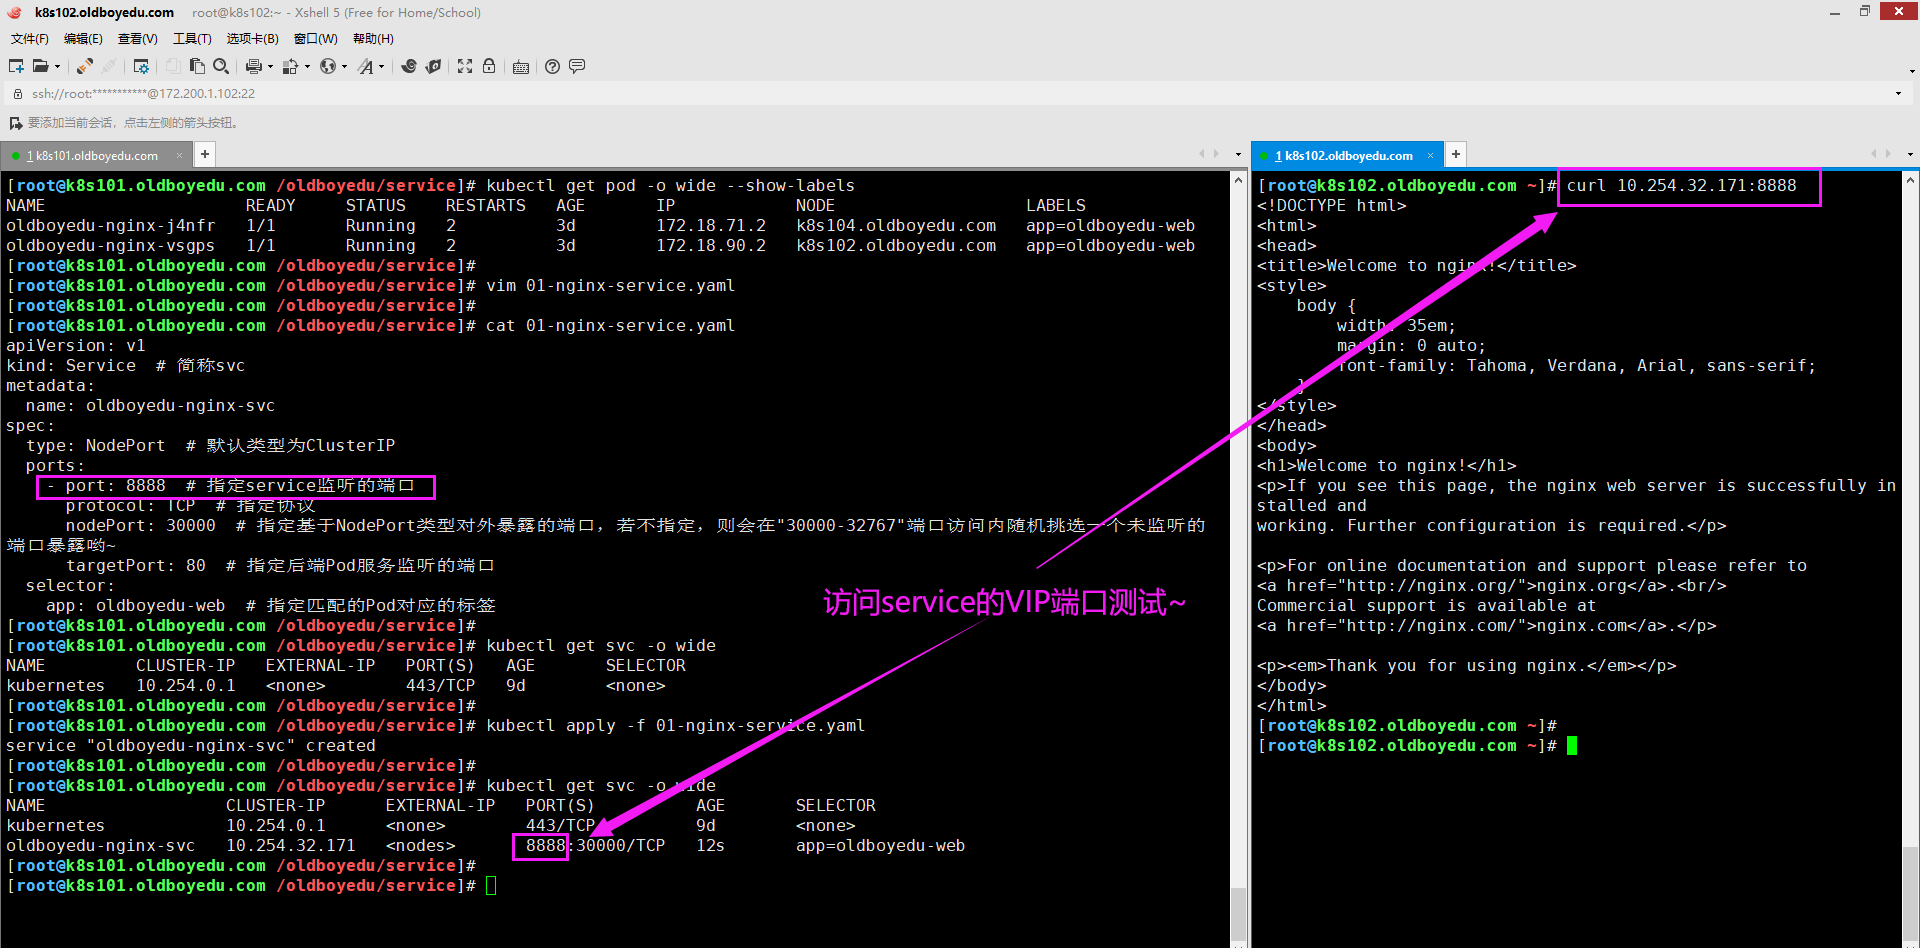Toggle full screen mode icon

[x=465, y=66]
